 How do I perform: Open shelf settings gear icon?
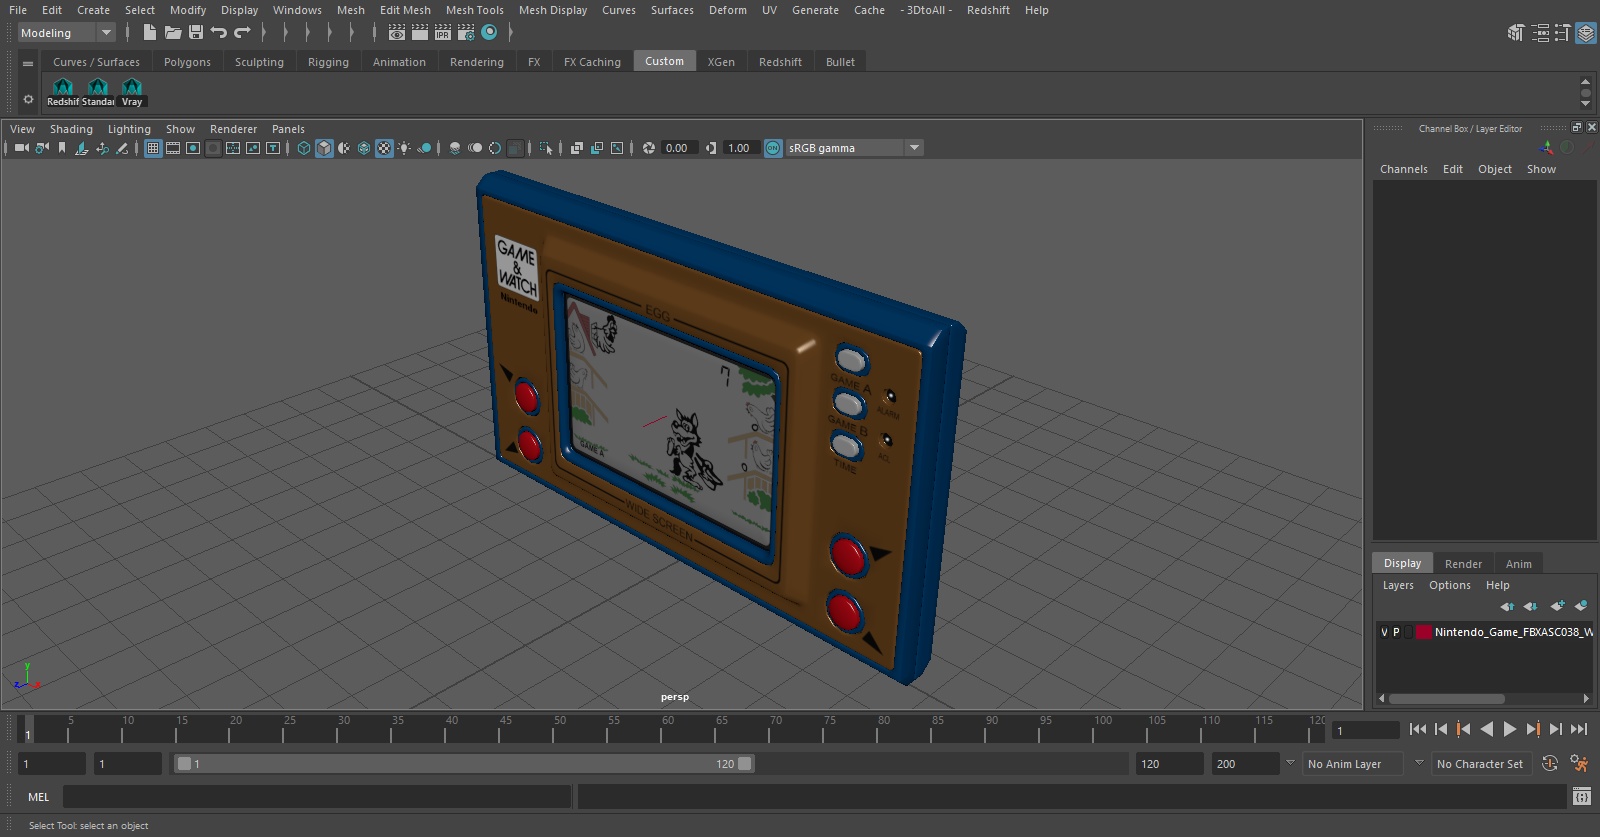(28, 99)
